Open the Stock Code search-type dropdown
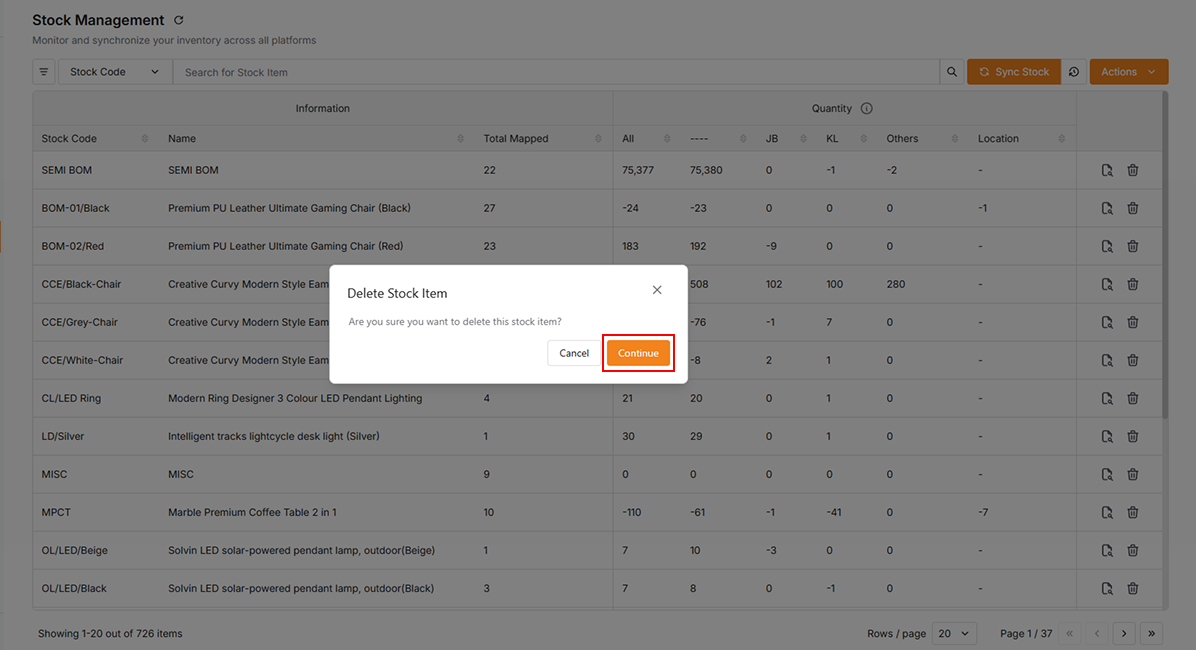1196x650 pixels. pyautogui.click(x=114, y=72)
